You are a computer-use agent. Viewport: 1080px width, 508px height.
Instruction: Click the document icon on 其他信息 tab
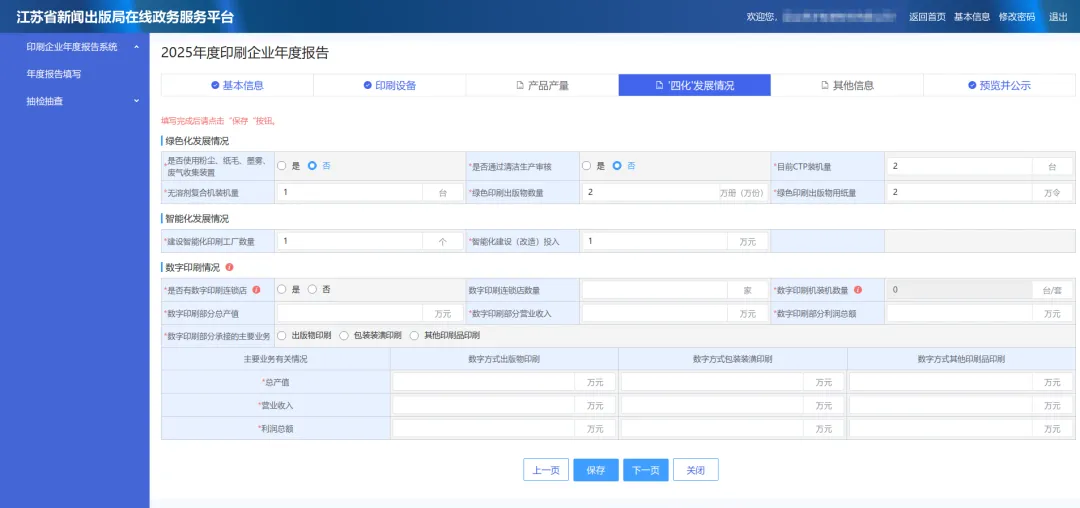point(824,85)
